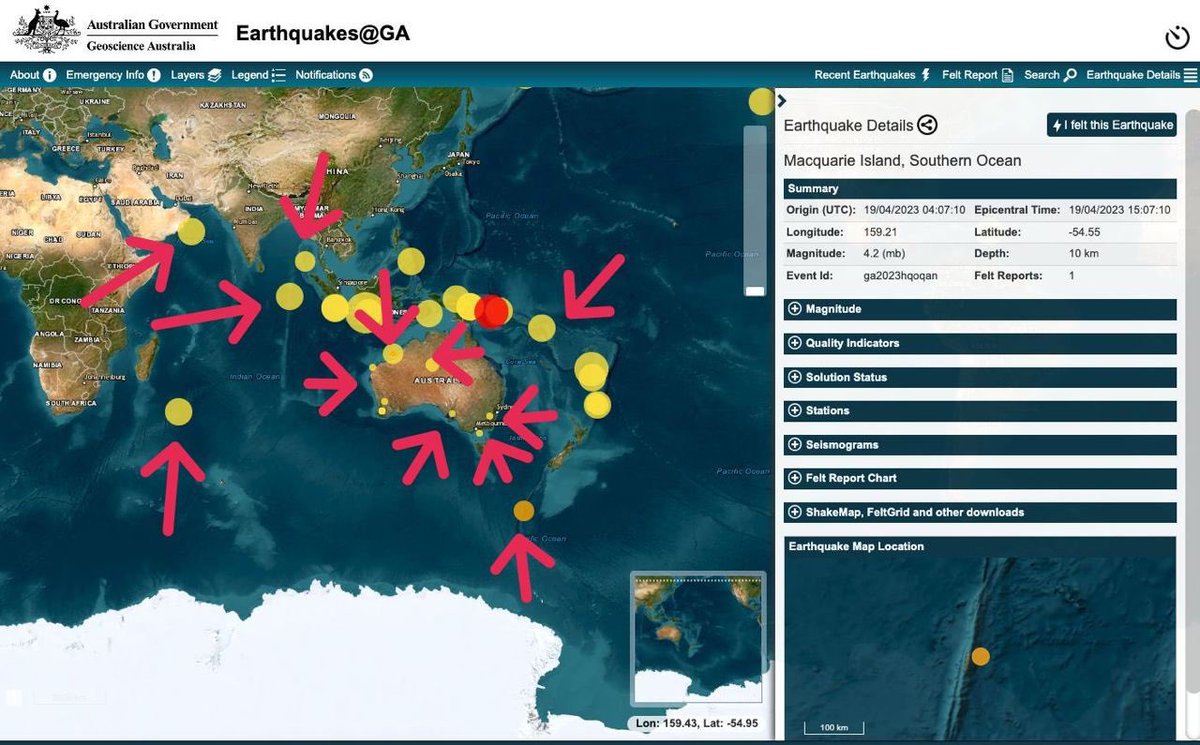Image resolution: width=1200 pixels, height=745 pixels.
Task: Expand the Felt Report Chart section
Action: tap(980, 479)
